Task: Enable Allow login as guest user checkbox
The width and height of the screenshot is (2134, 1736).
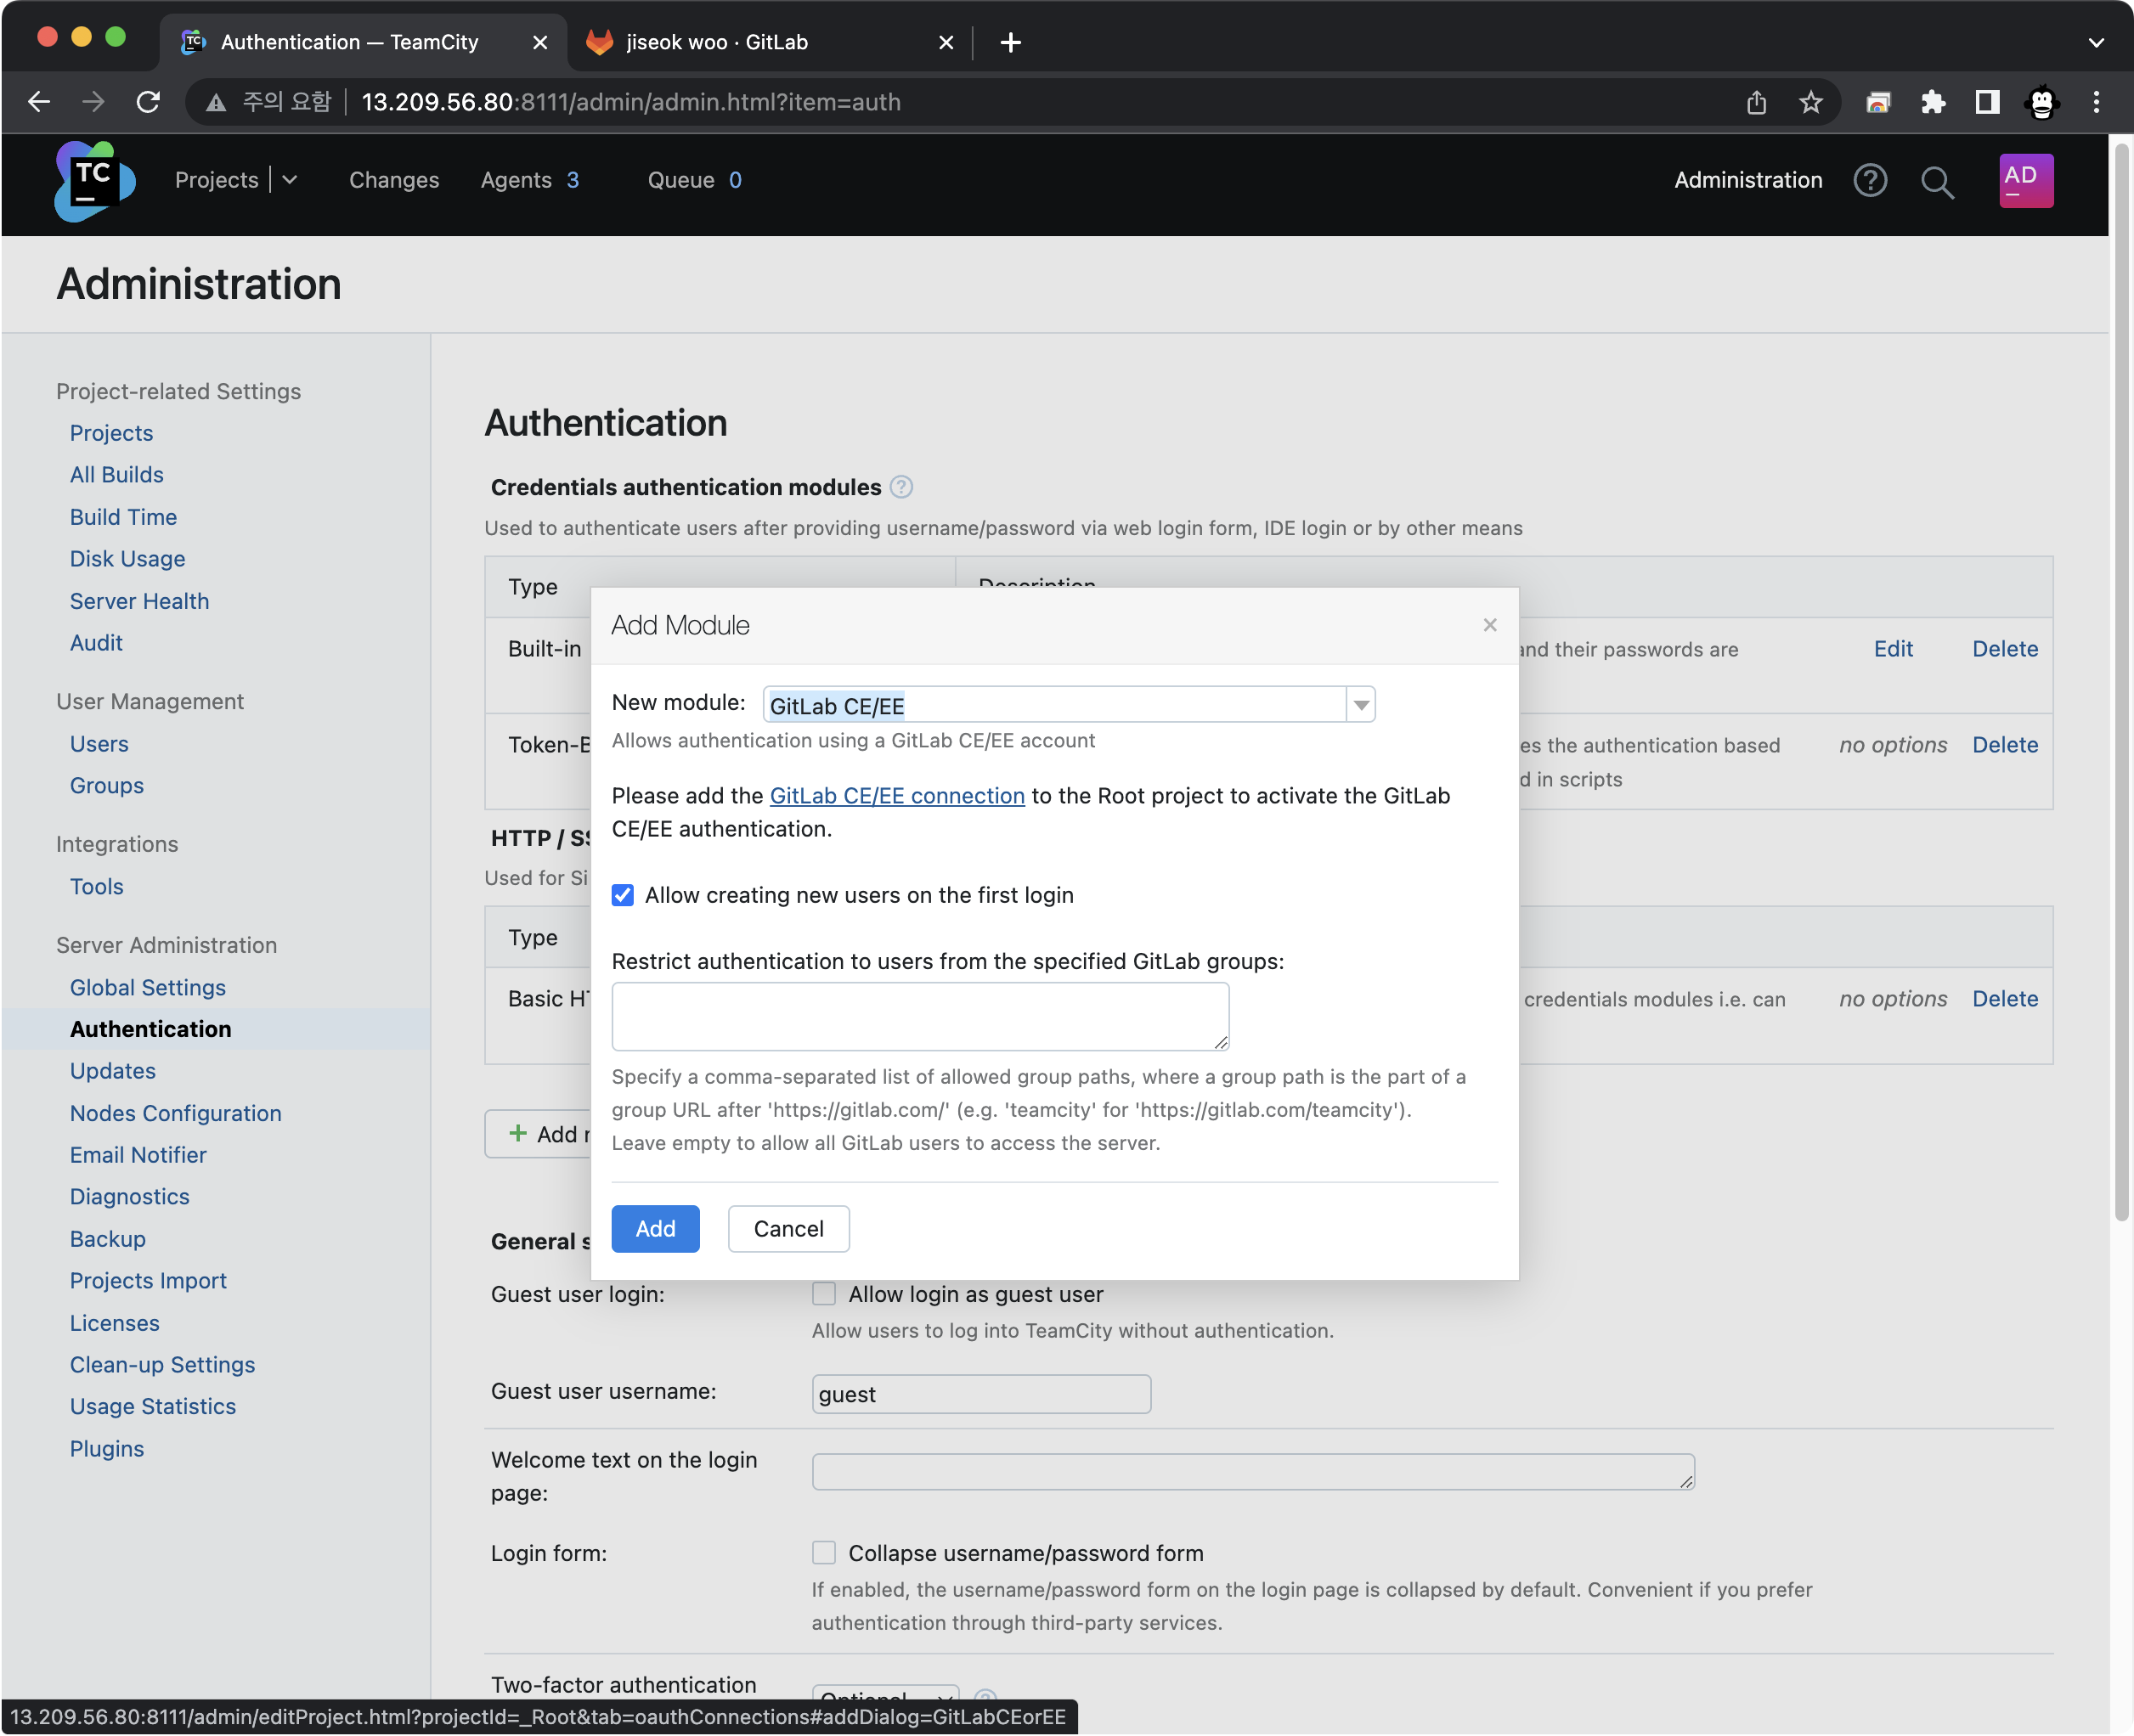Action: [823, 1294]
